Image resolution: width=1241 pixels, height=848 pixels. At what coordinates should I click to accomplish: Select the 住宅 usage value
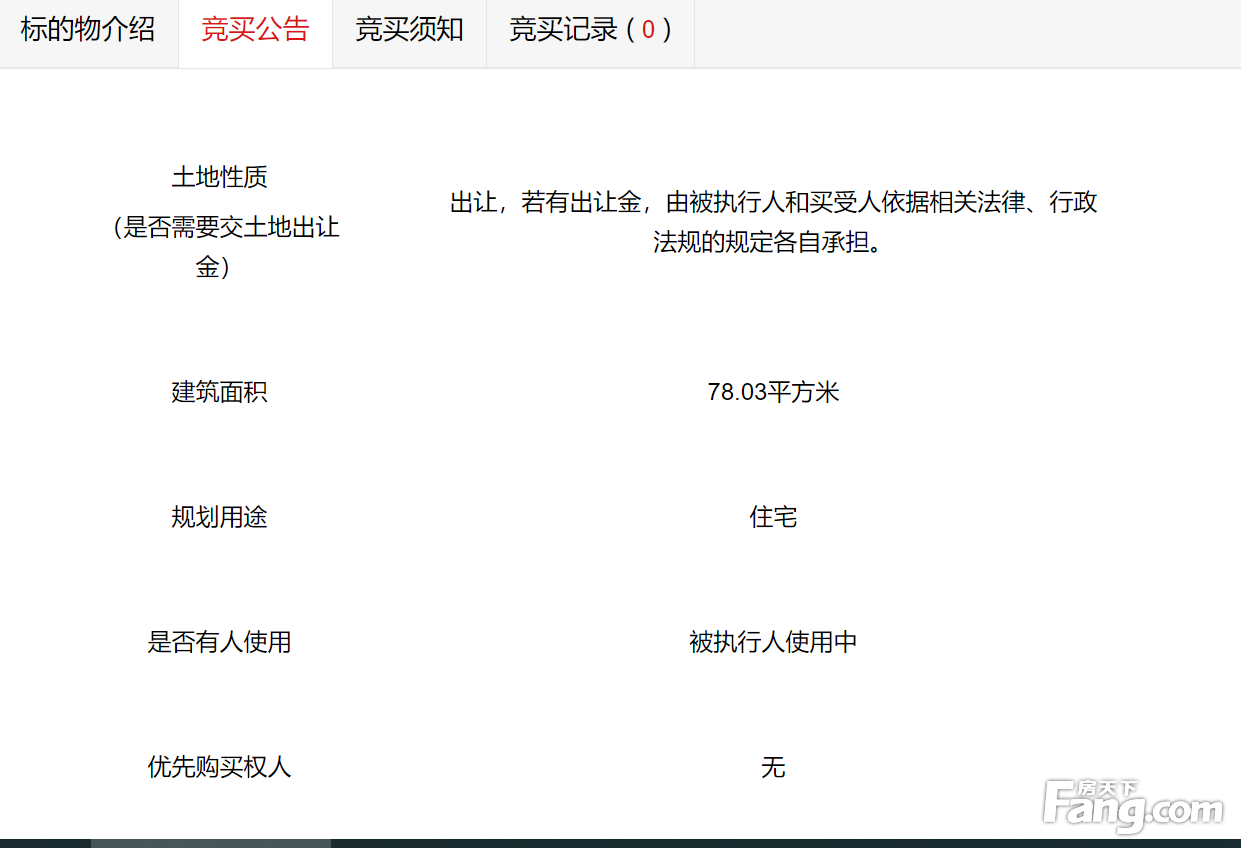point(773,517)
